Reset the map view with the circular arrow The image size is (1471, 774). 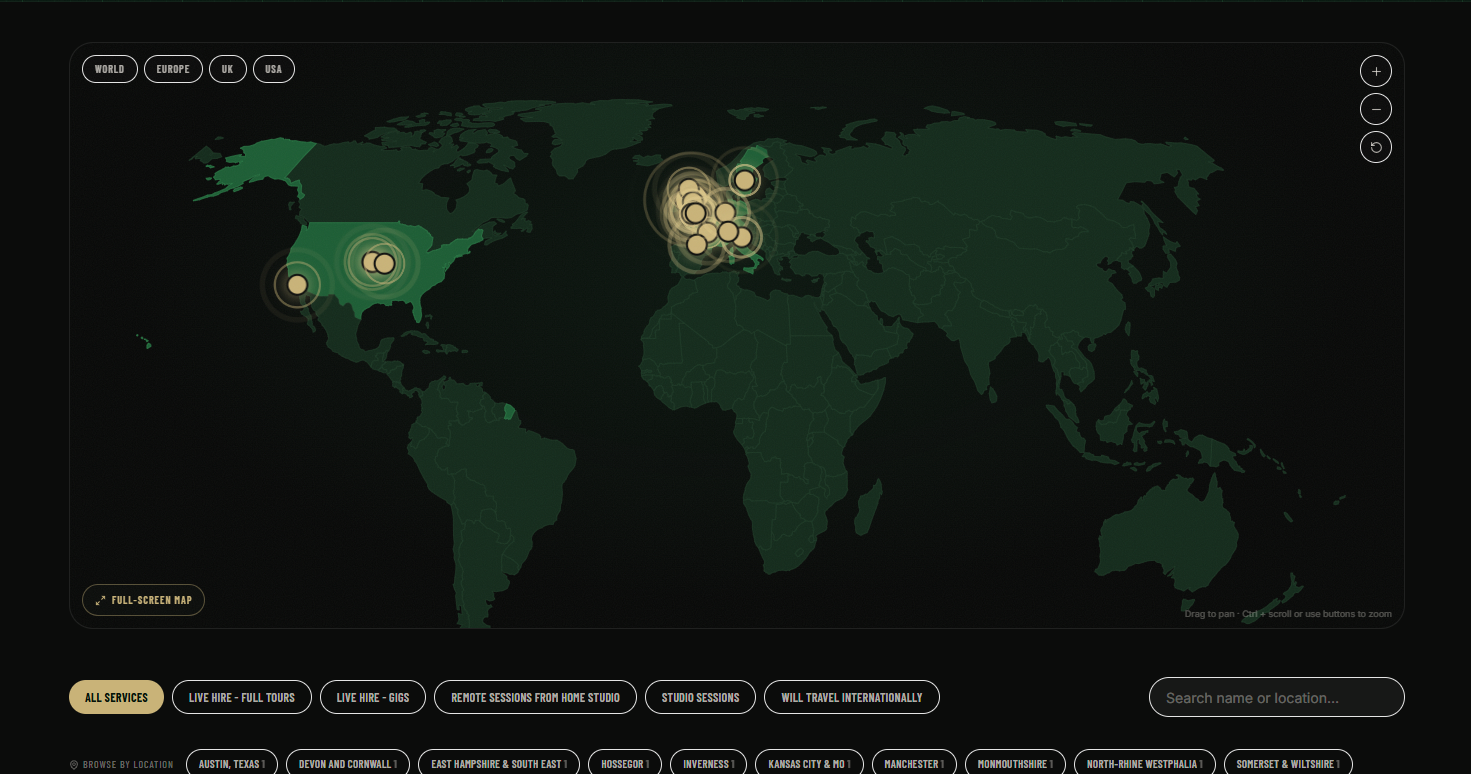coord(1376,147)
